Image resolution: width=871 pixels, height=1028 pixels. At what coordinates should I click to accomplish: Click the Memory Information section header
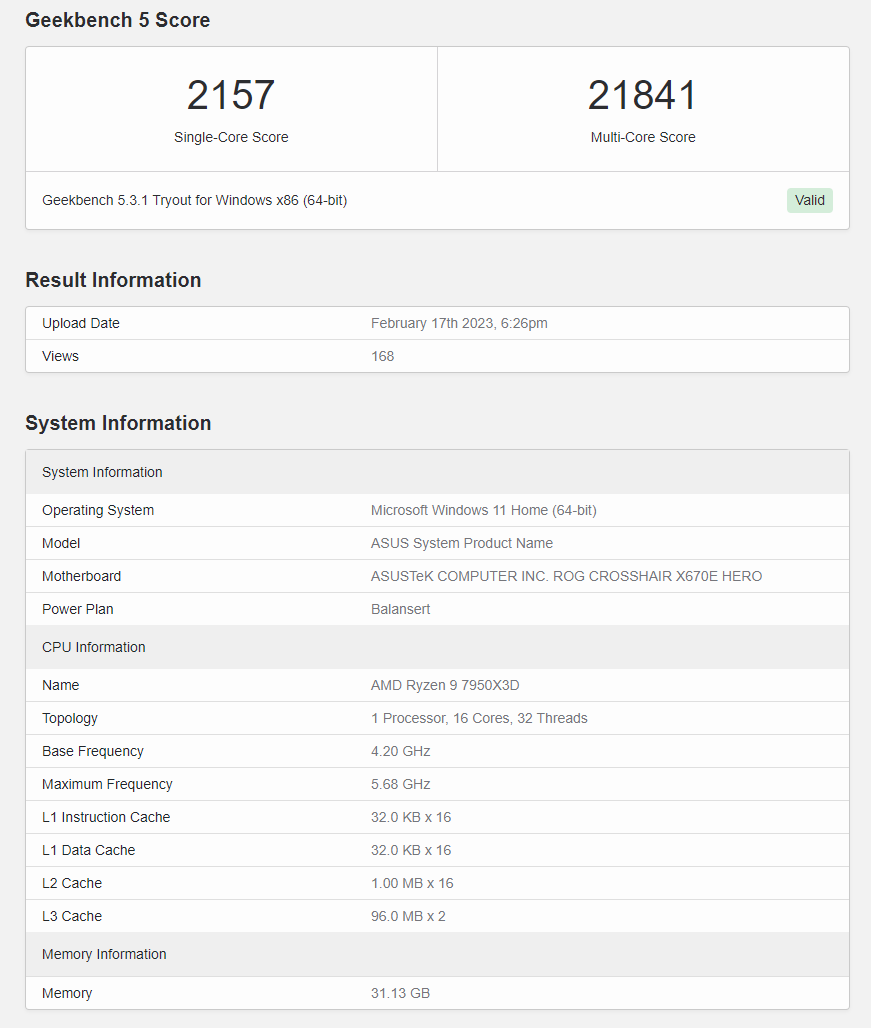pos(104,954)
